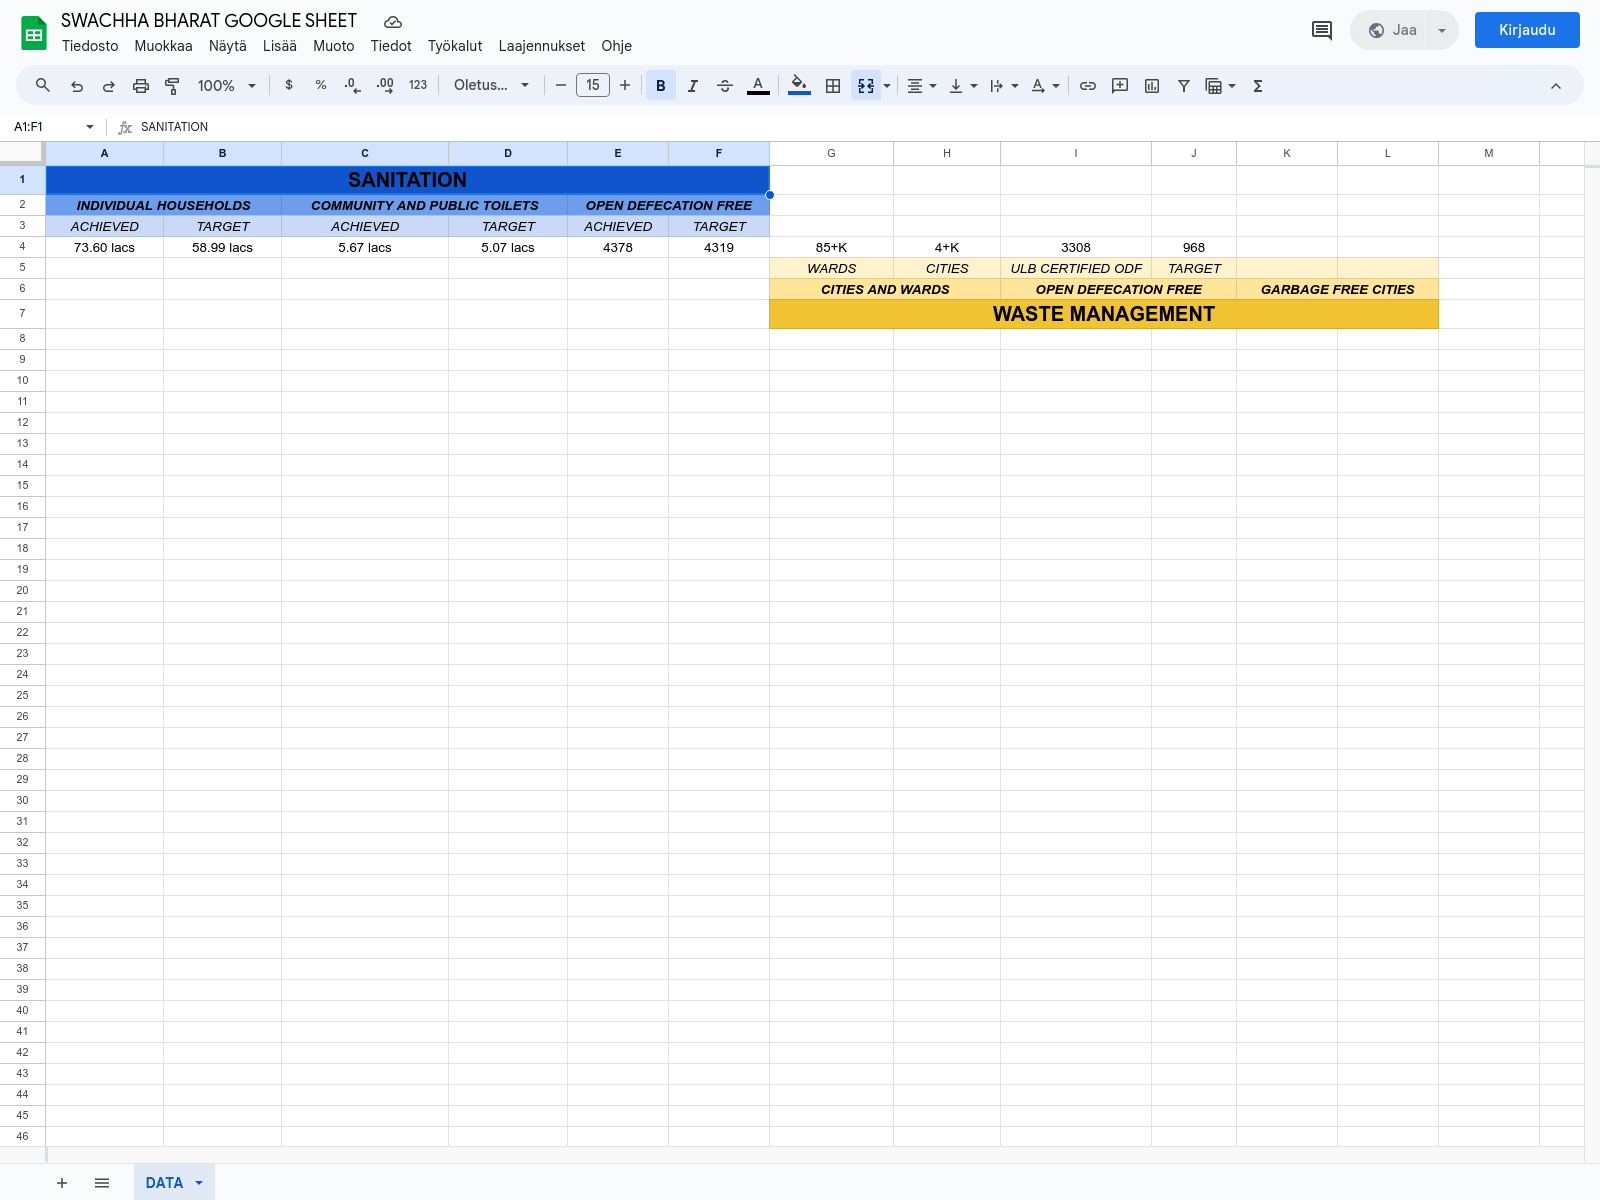Click the redo arrow icon
The height and width of the screenshot is (1200, 1600).
109,86
